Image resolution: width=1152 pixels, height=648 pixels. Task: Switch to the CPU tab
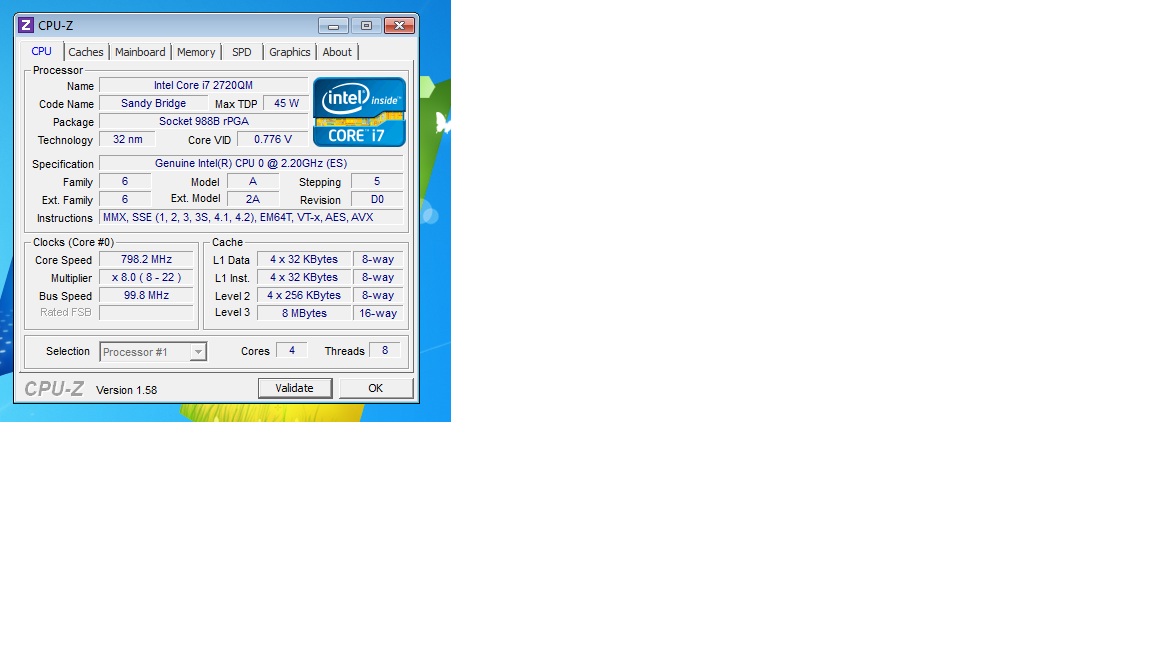click(x=42, y=51)
